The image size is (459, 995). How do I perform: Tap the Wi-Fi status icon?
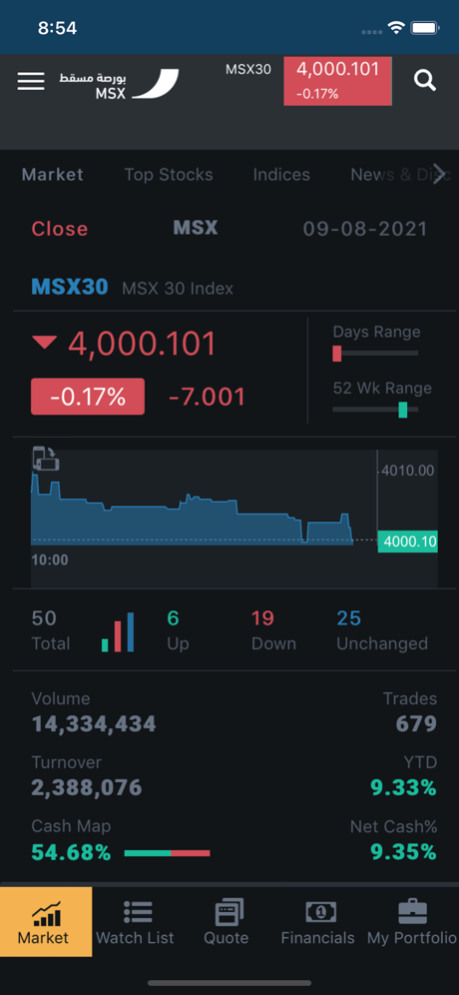point(397,28)
